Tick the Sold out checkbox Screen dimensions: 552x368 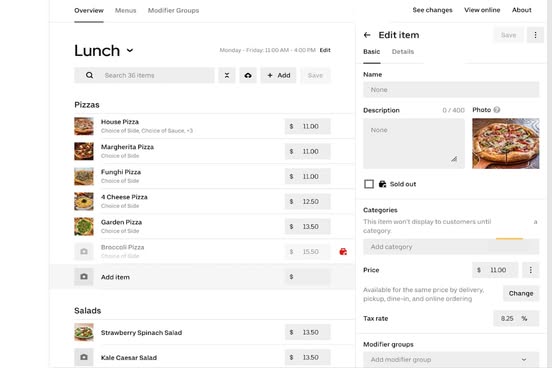coord(369,184)
